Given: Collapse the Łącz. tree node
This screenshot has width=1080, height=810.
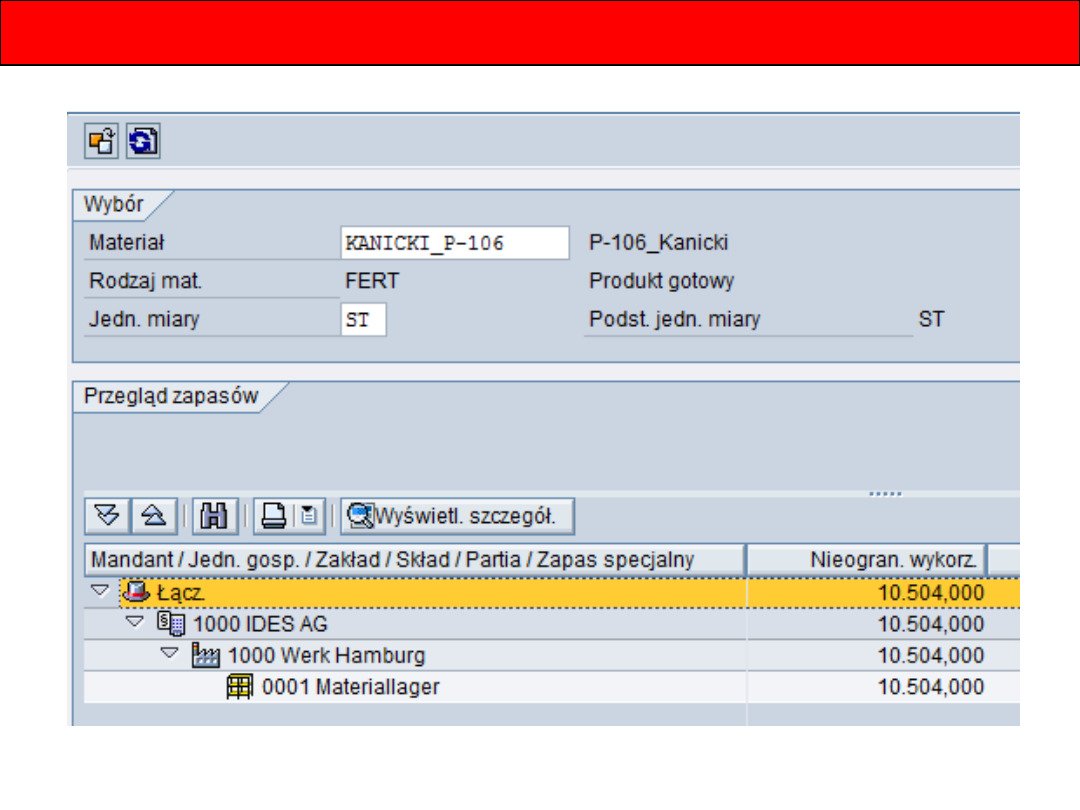Looking at the screenshot, I should pos(99,591).
